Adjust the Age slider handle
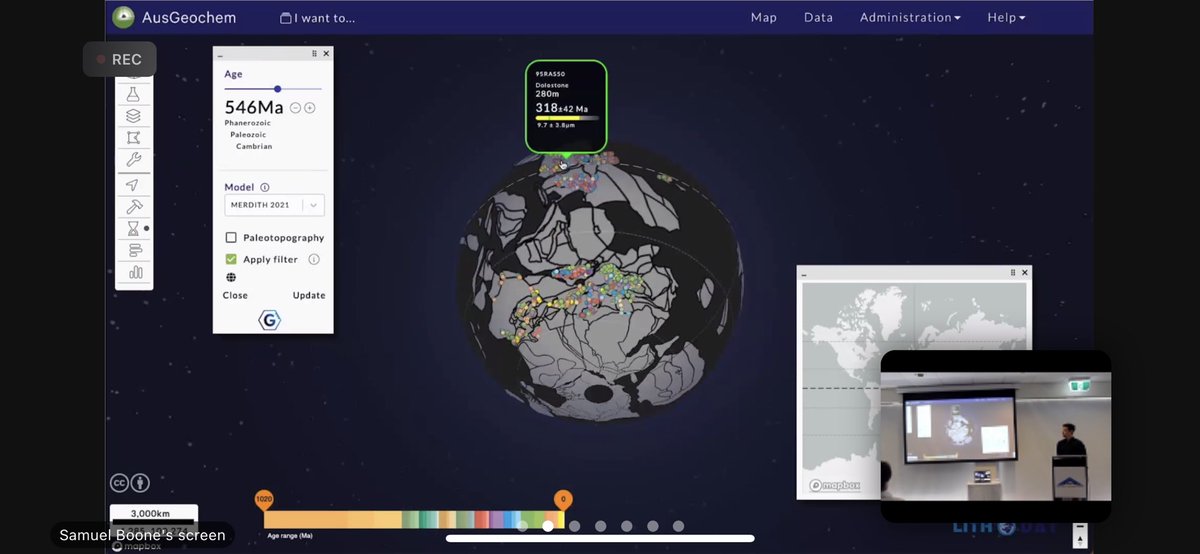 (277, 89)
